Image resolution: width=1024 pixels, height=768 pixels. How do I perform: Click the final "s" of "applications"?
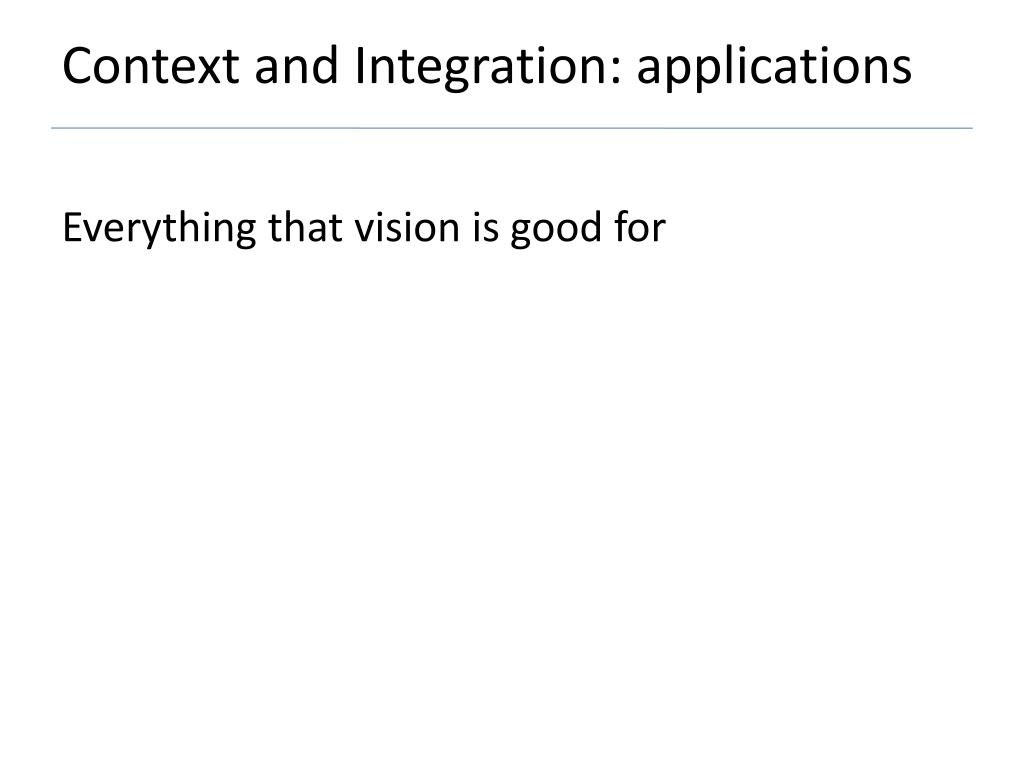902,72
